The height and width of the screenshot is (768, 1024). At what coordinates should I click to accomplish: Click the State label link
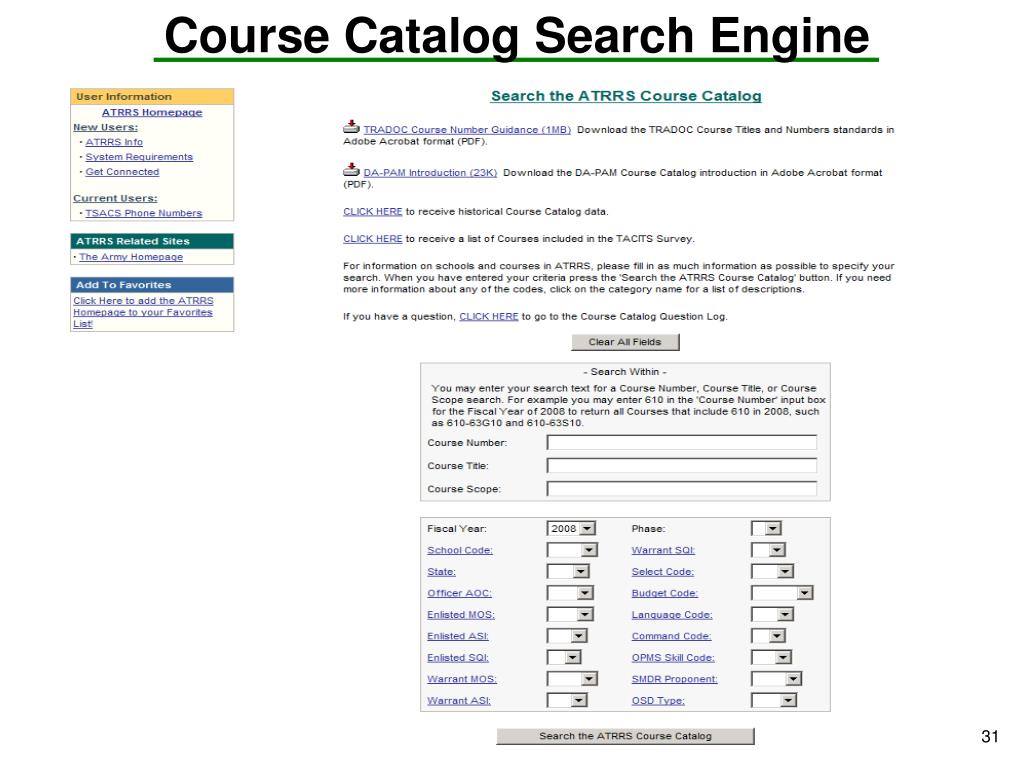tap(441, 572)
